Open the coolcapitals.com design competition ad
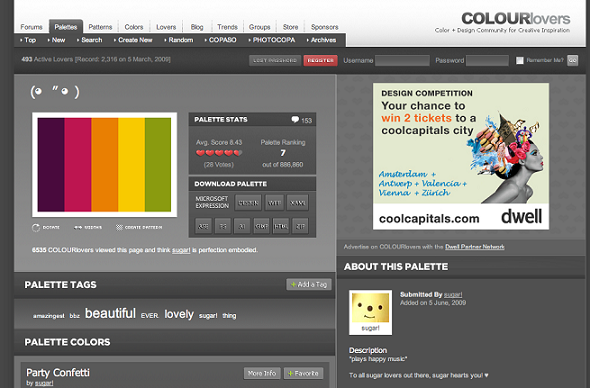 point(461,156)
